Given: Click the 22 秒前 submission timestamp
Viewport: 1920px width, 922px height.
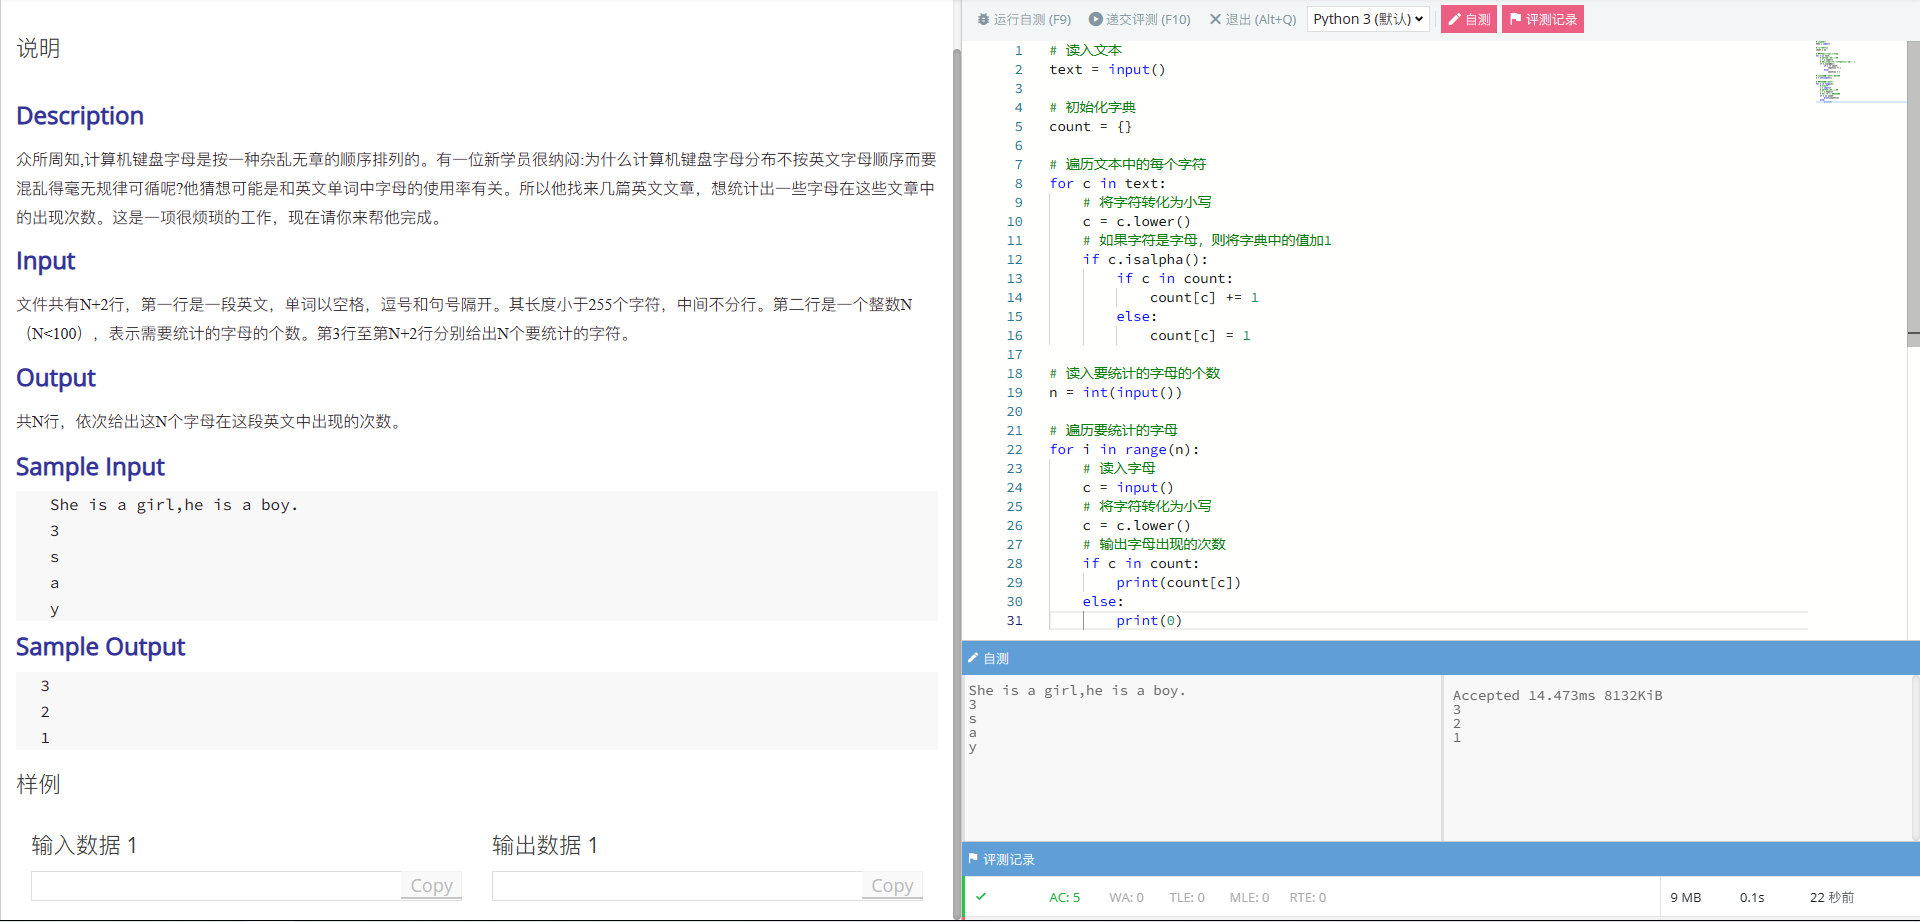Looking at the screenshot, I should [x=1831, y=897].
